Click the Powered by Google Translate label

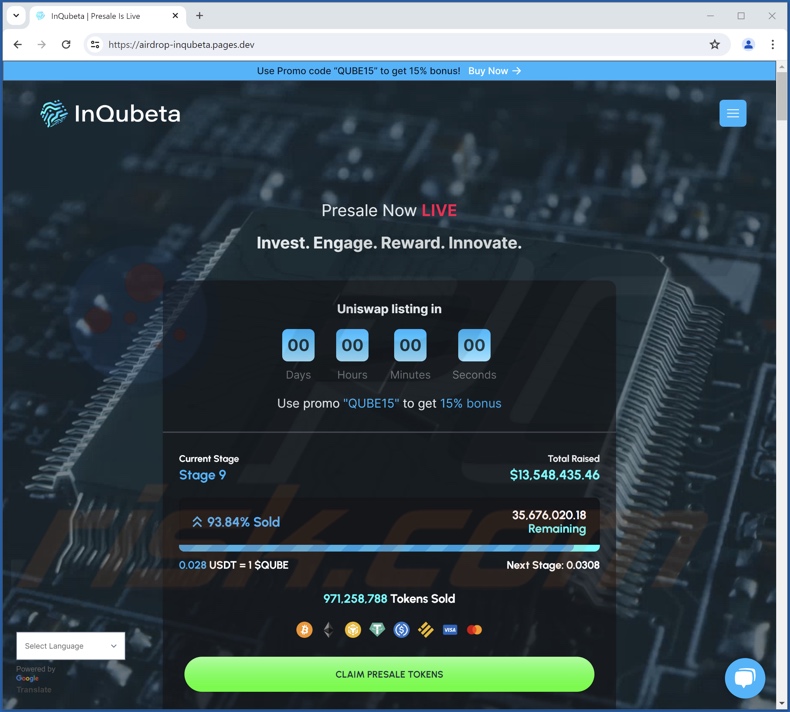pos(35,679)
